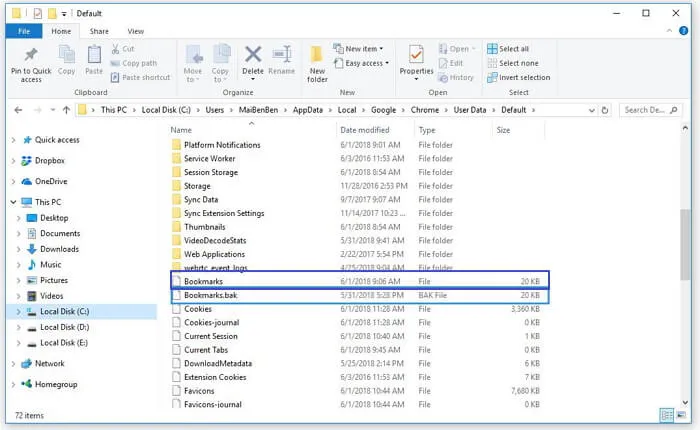Switch to the View ribbon tab
This screenshot has height=430, width=700.
tap(135, 31)
